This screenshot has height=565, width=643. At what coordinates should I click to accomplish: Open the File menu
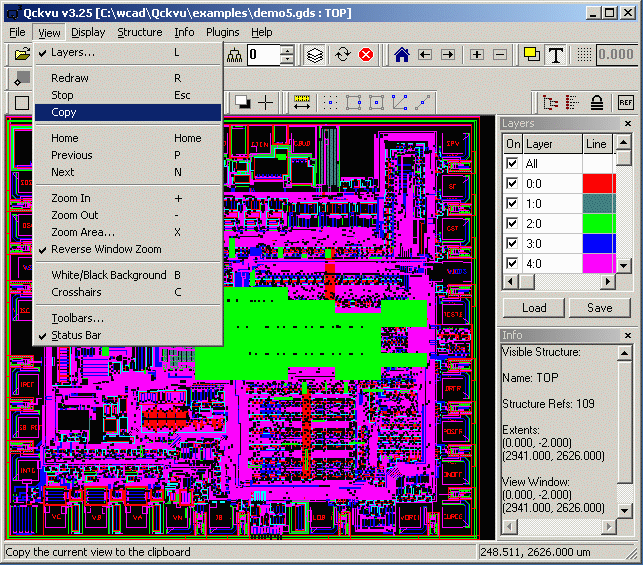[x=17, y=32]
